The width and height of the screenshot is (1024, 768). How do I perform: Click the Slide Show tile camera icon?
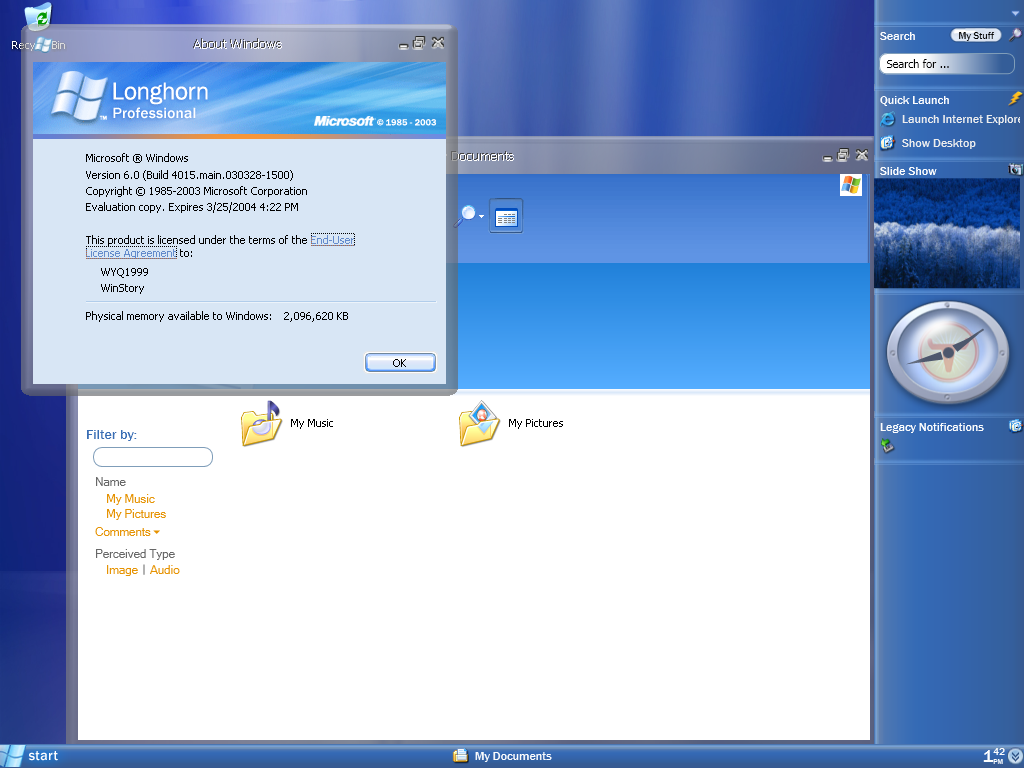1015,170
